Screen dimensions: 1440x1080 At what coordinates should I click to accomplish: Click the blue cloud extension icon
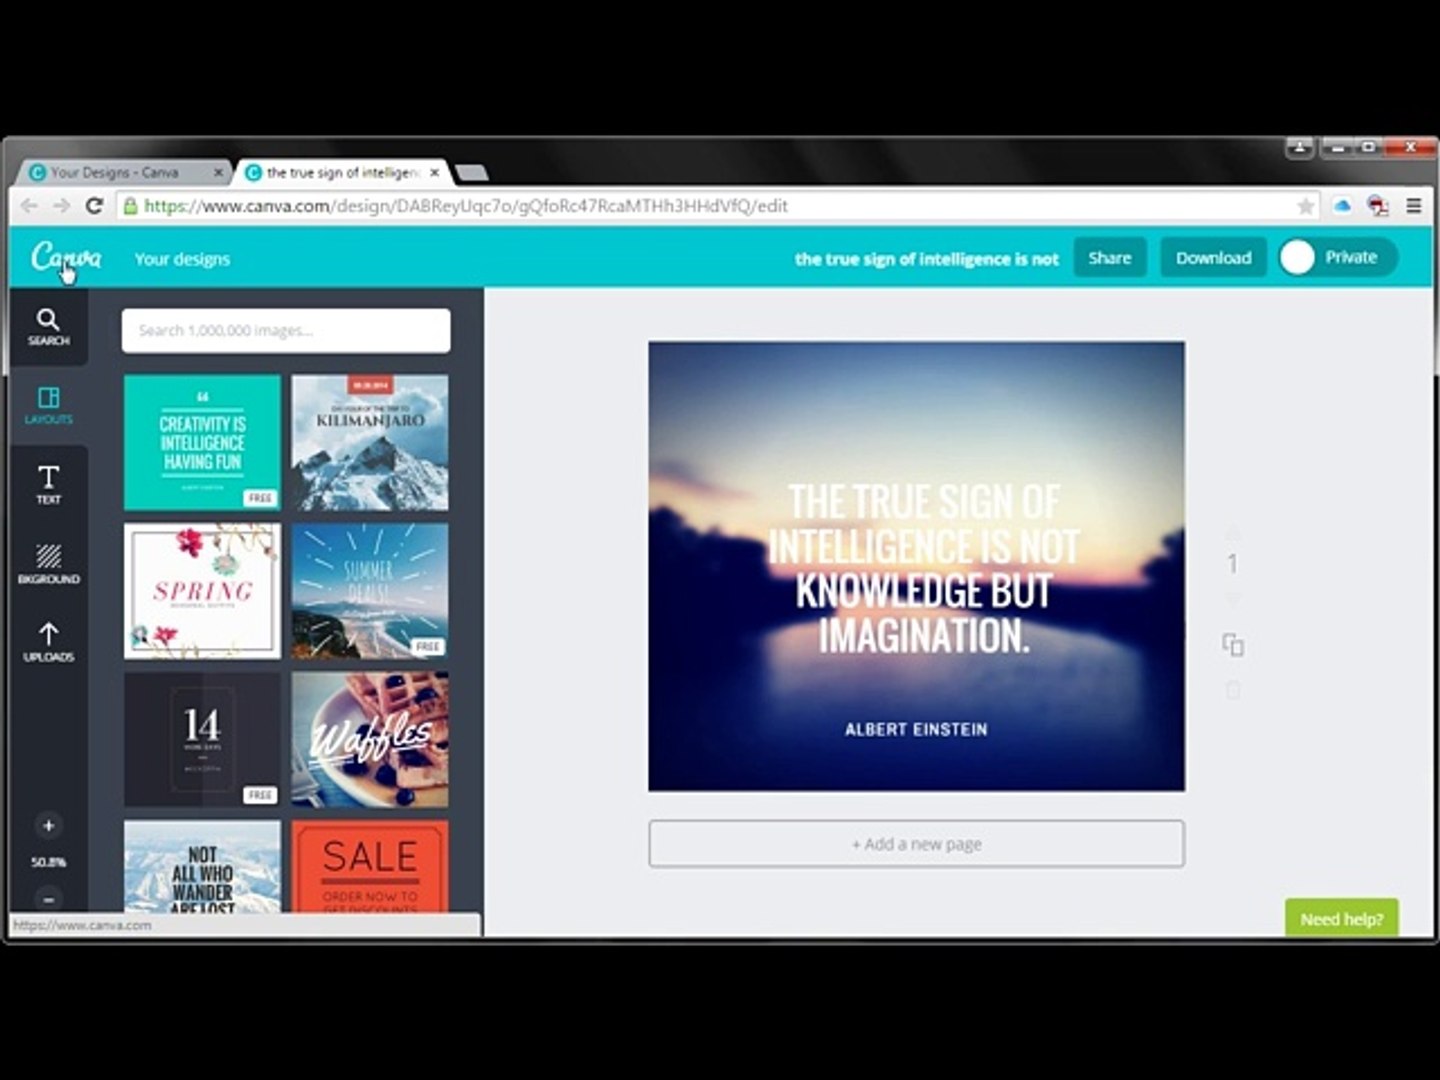tap(1342, 206)
